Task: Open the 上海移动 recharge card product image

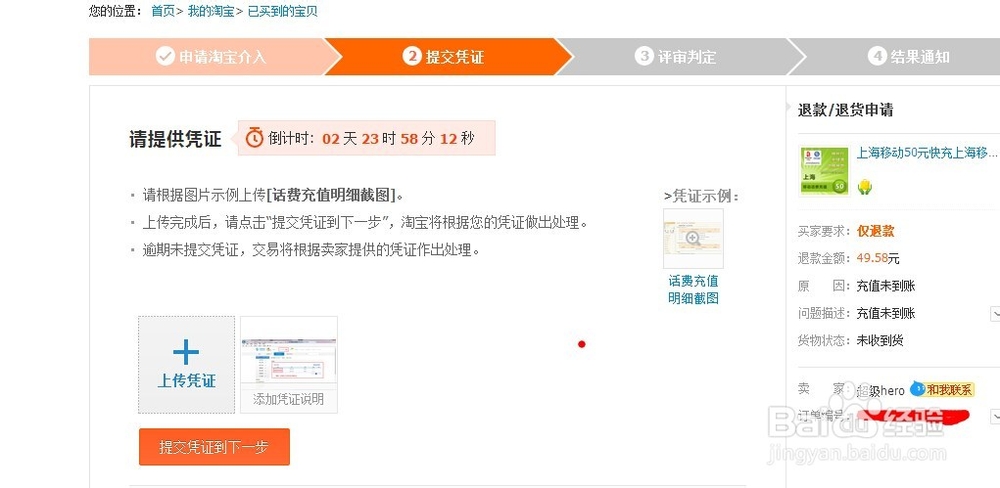Action: tap(823, 171)
